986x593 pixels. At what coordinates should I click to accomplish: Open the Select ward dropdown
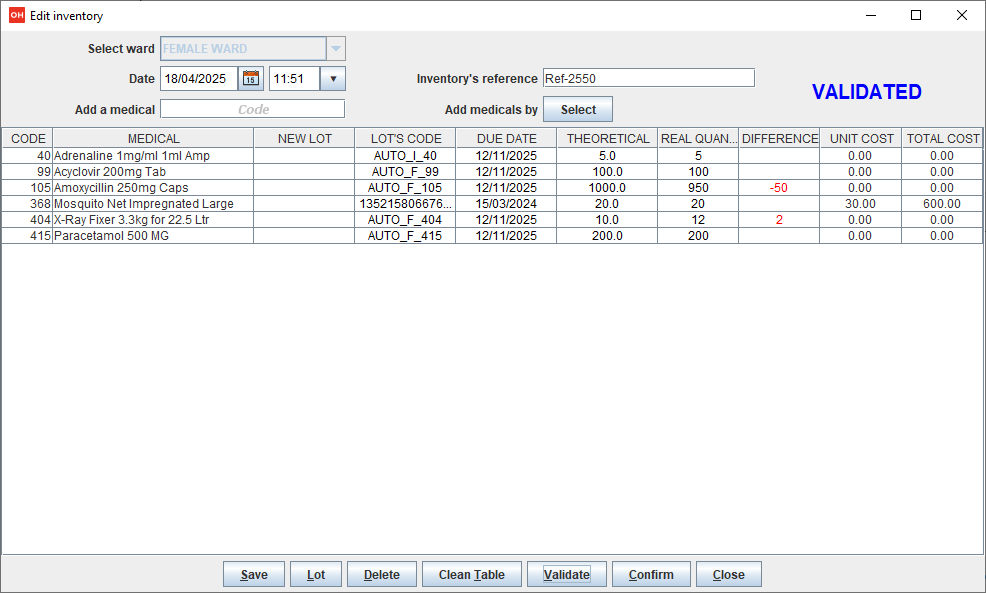pos(336,48)
